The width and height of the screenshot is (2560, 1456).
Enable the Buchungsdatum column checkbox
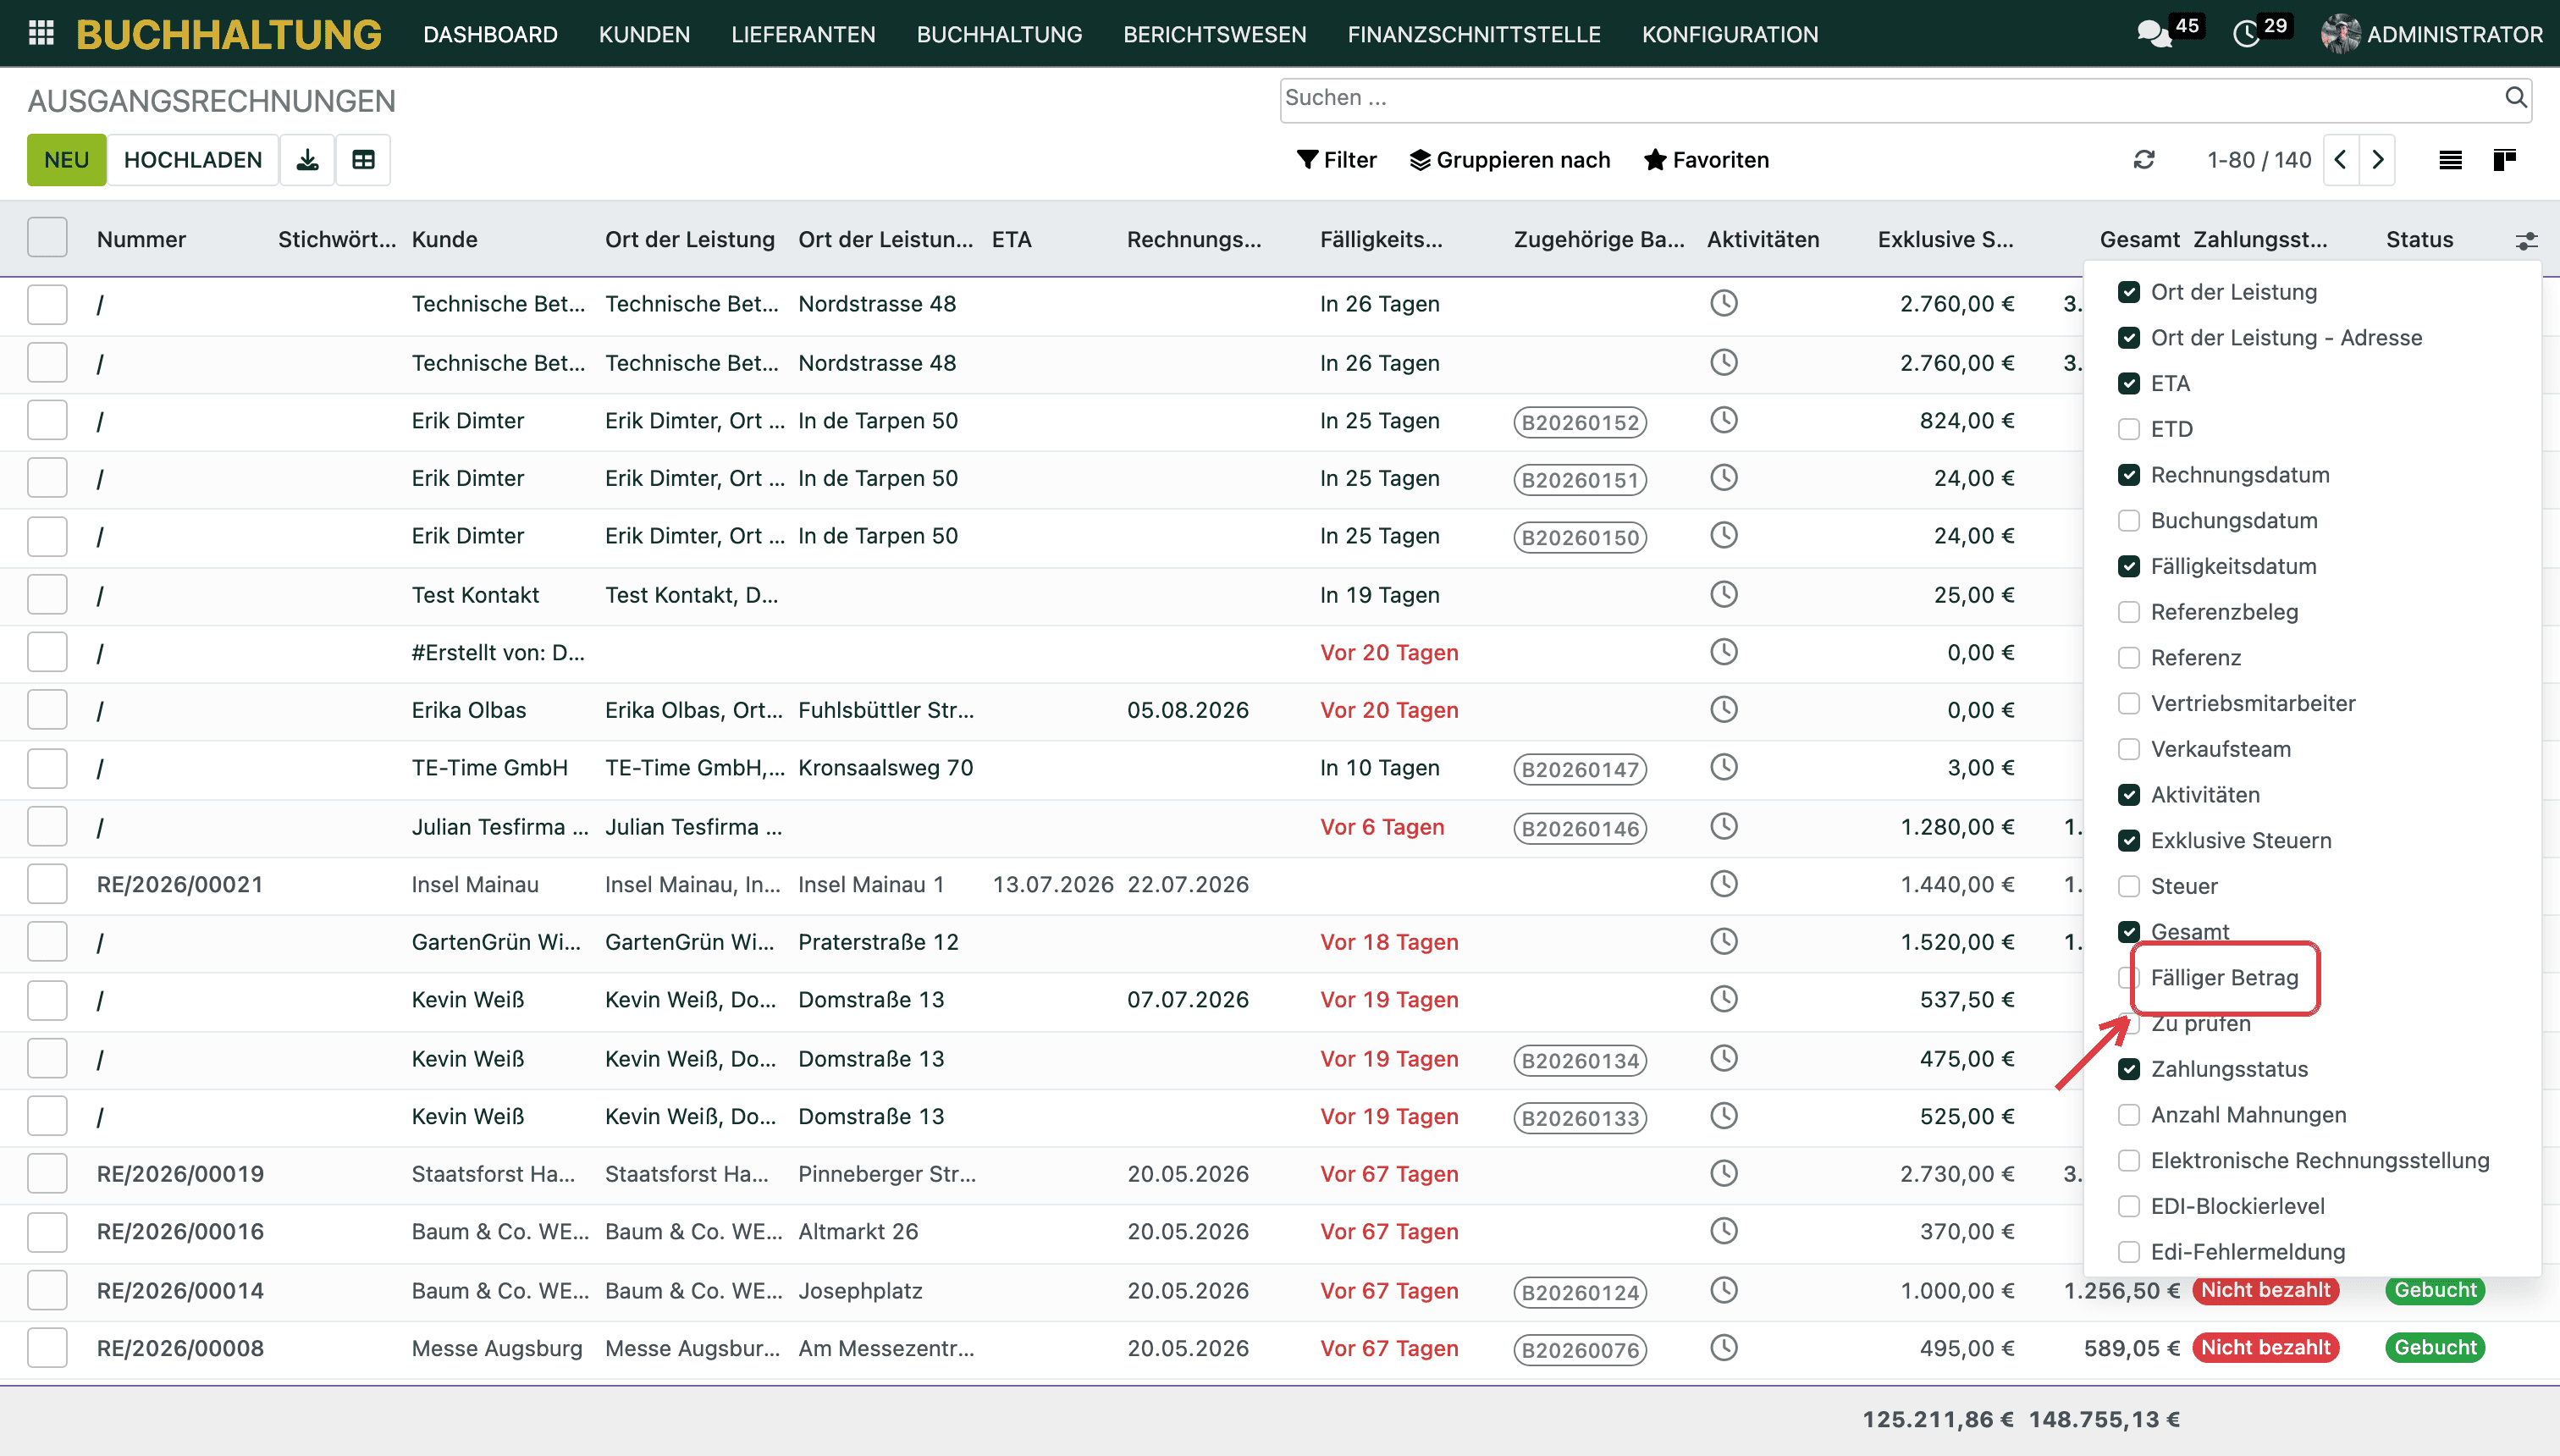(2129, 521)
